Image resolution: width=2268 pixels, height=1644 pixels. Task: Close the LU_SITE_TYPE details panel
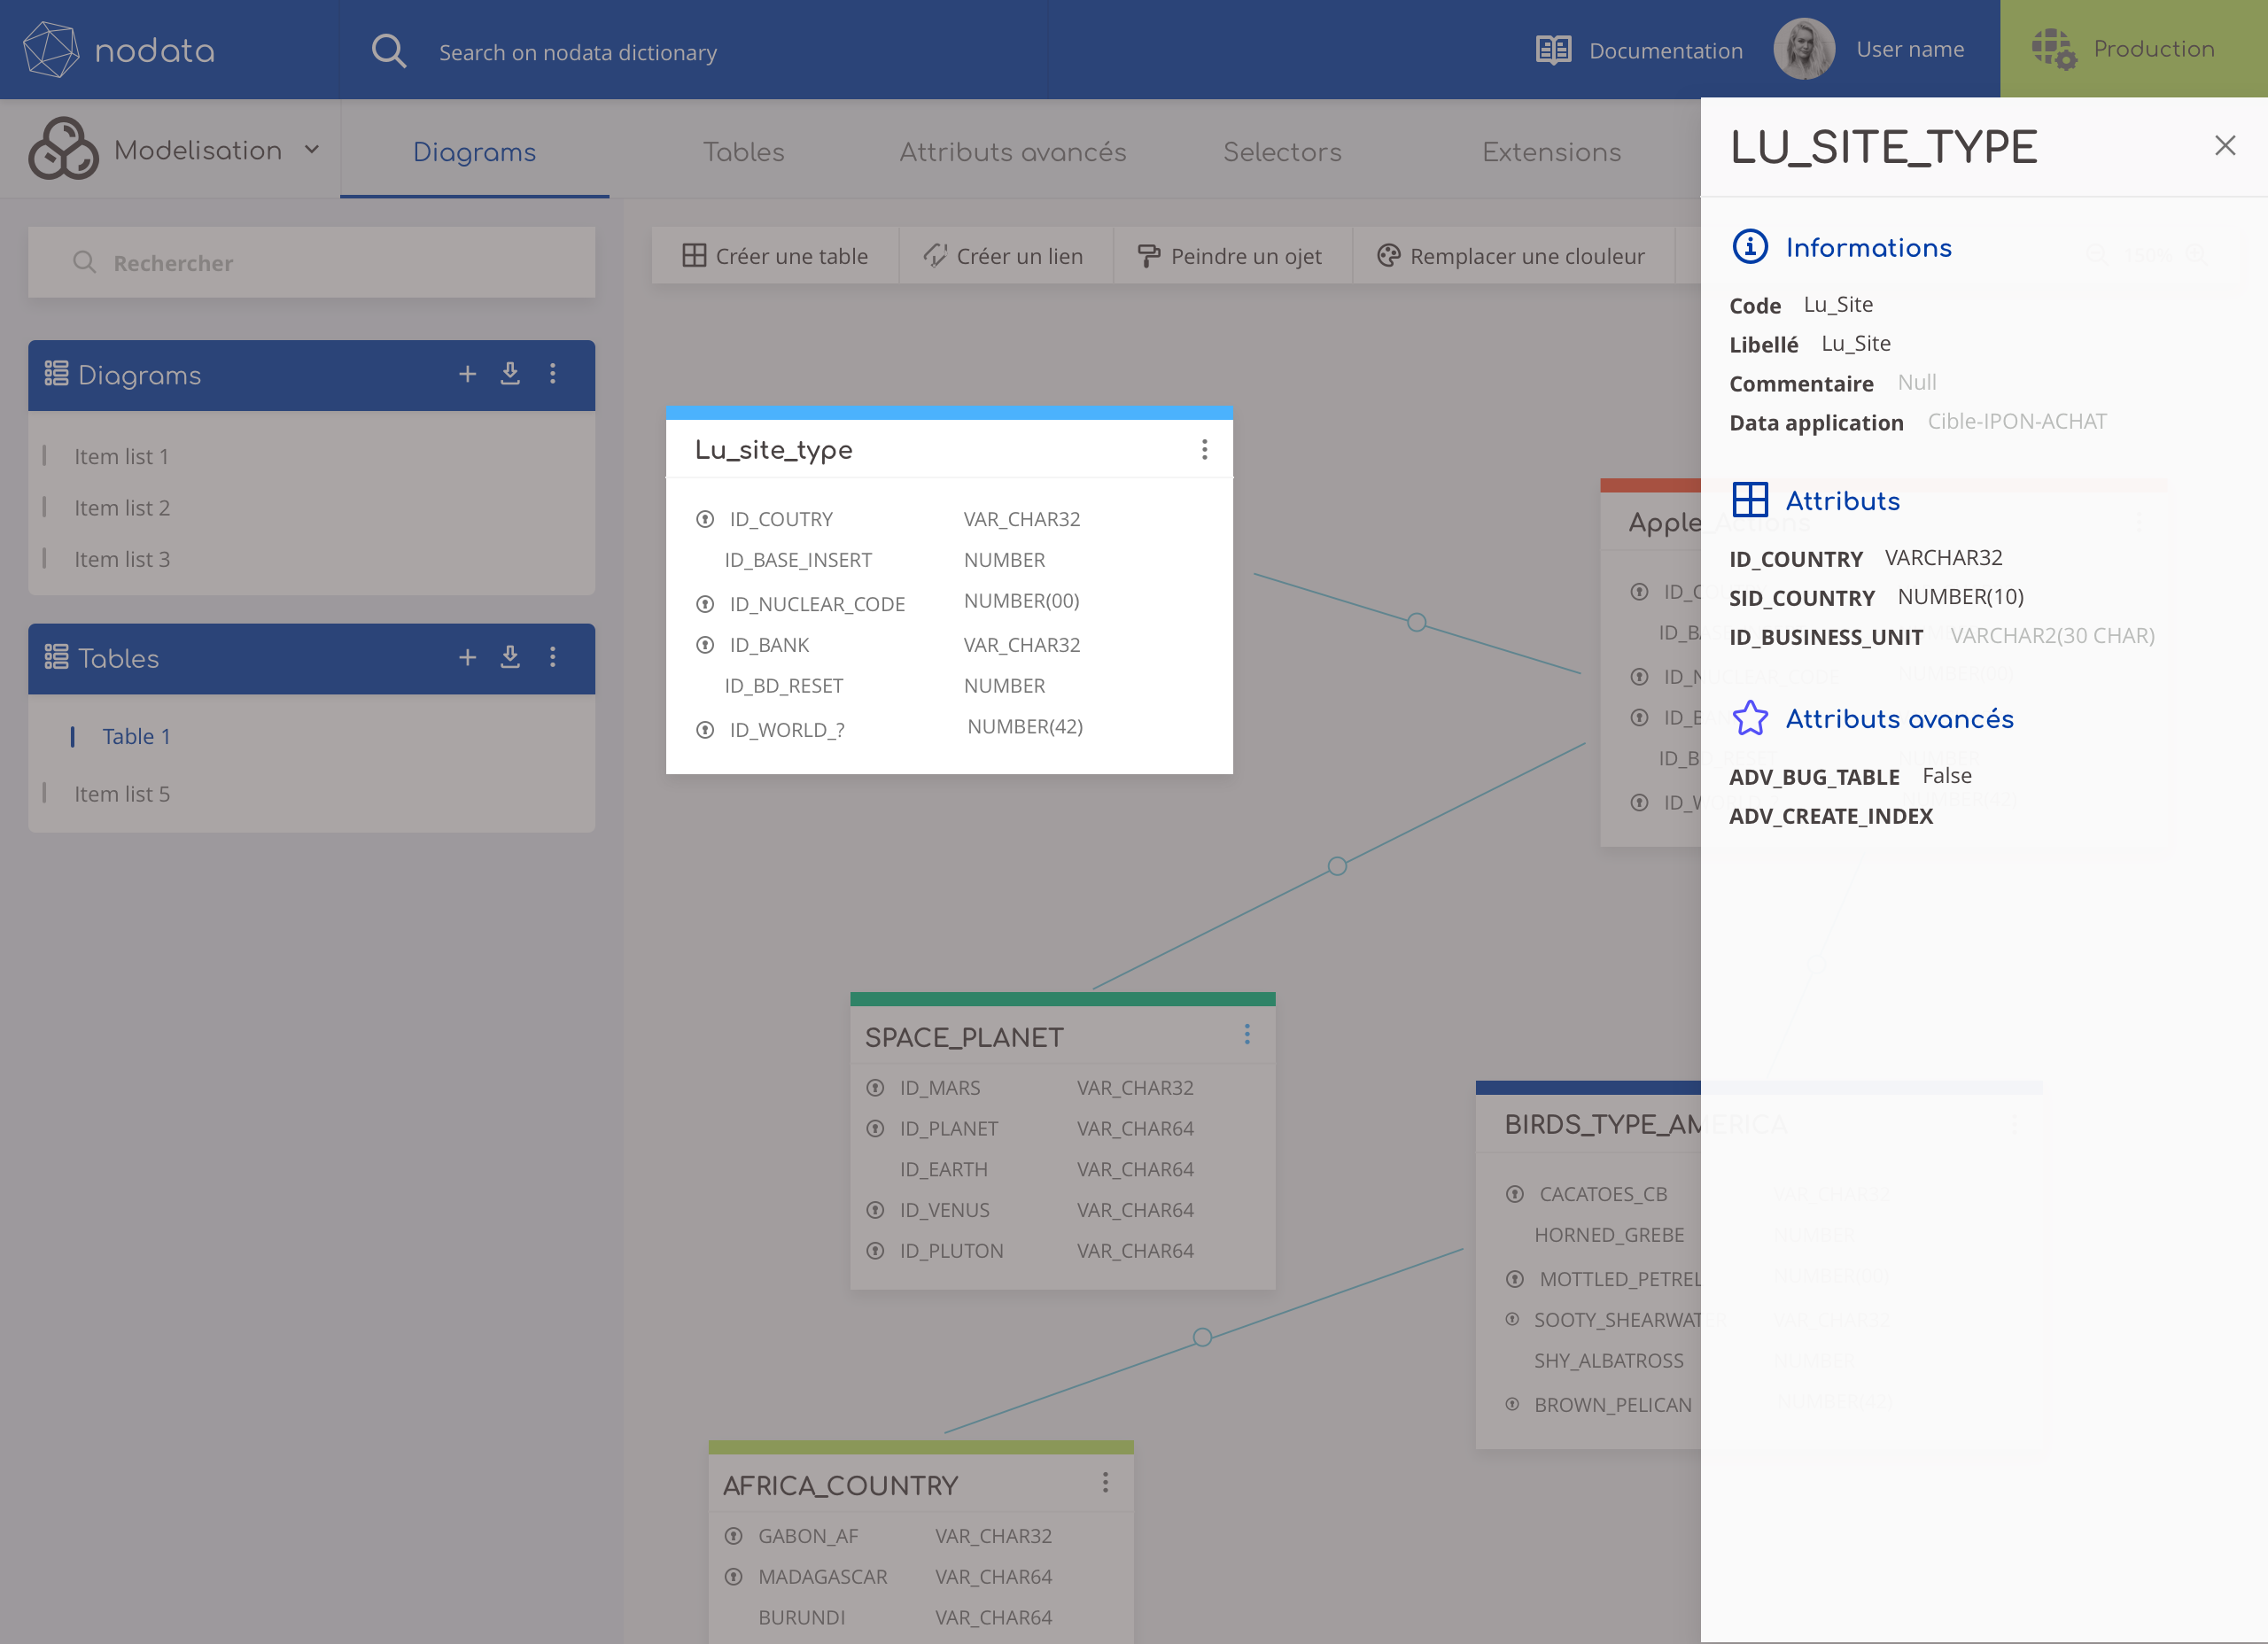(2224, 146)
